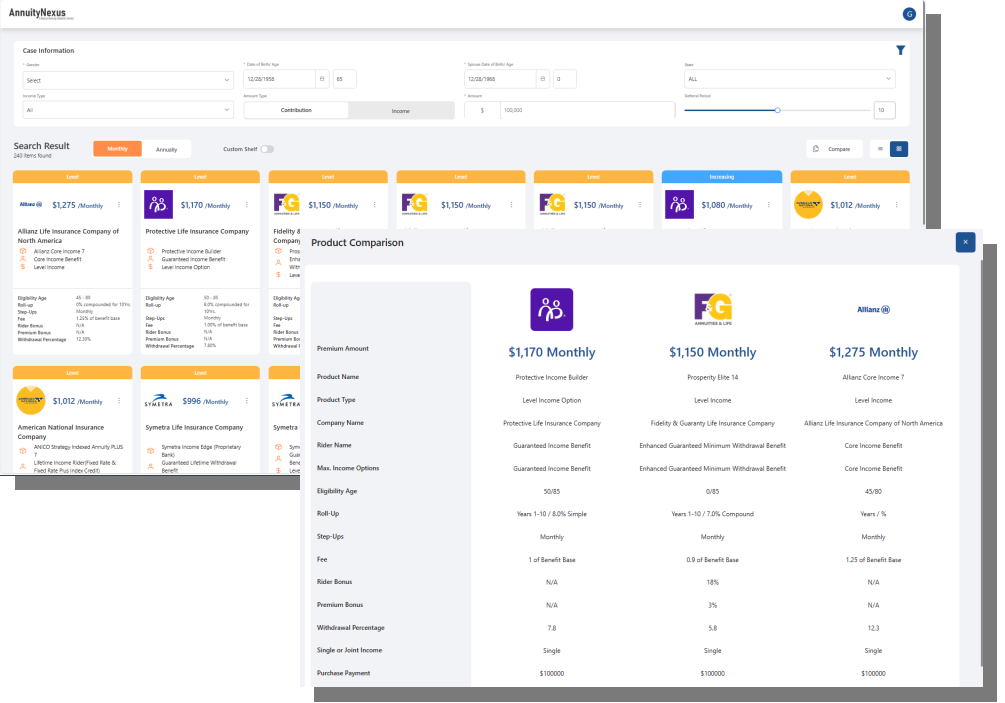The image size is (1005, 703).
Task: Click the spouse age field showing 0
Action: [565, 79]
